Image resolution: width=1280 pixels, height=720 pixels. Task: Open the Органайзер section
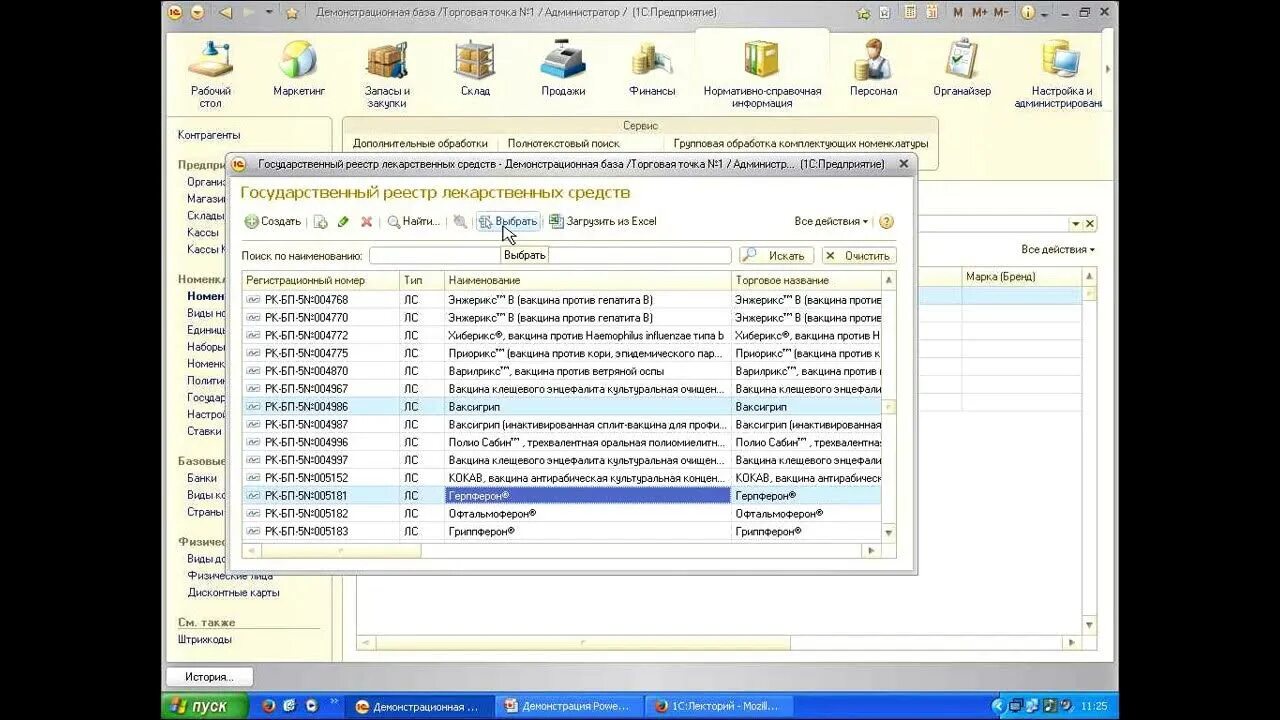point(962,69)
